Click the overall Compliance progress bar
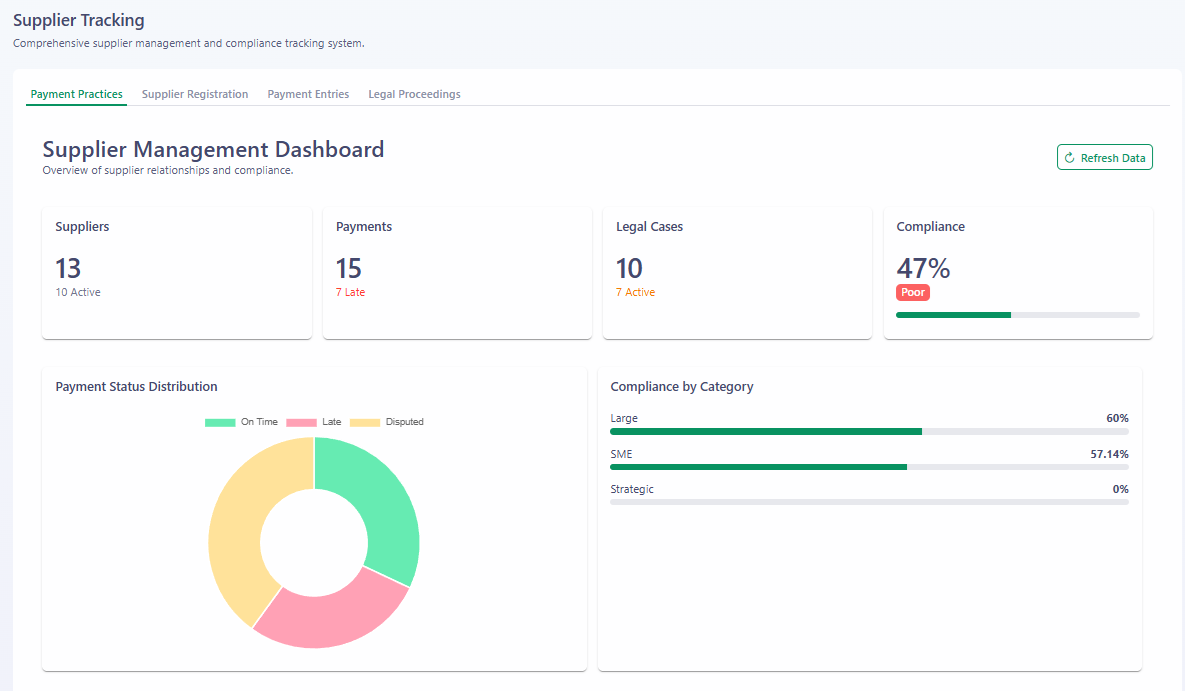The height and width of the screenshot is (691, 1185). 1017,315
